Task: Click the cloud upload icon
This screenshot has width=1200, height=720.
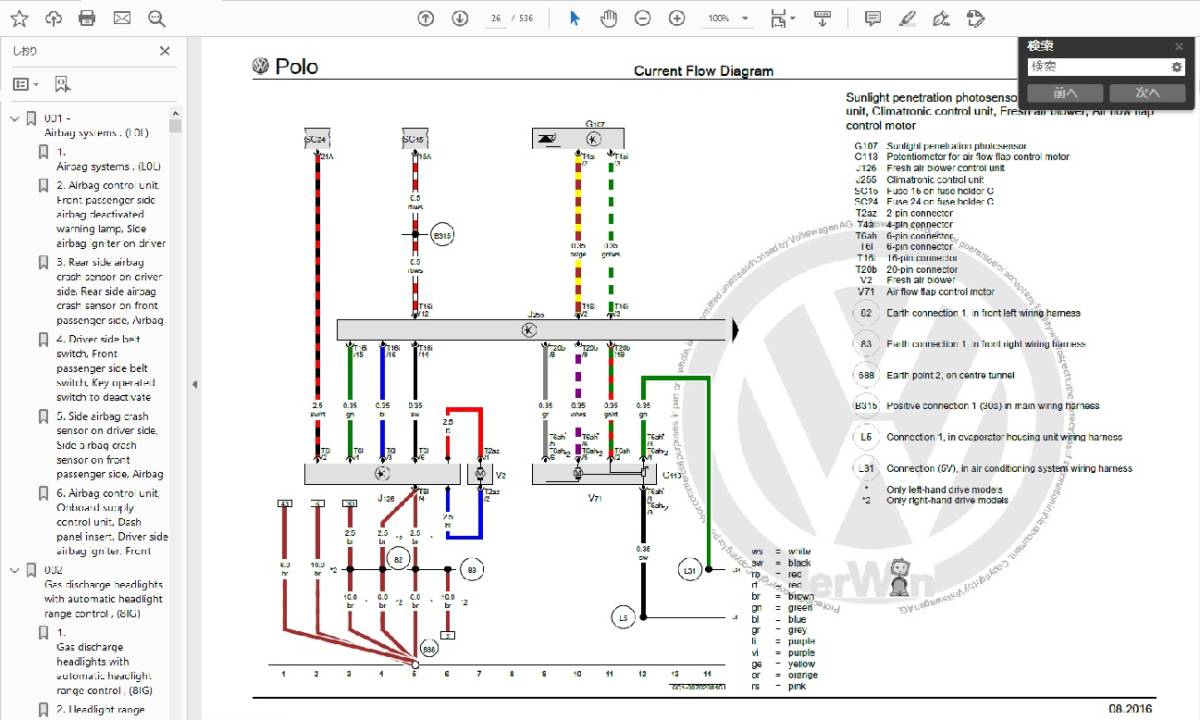Action: click(53, 18)
